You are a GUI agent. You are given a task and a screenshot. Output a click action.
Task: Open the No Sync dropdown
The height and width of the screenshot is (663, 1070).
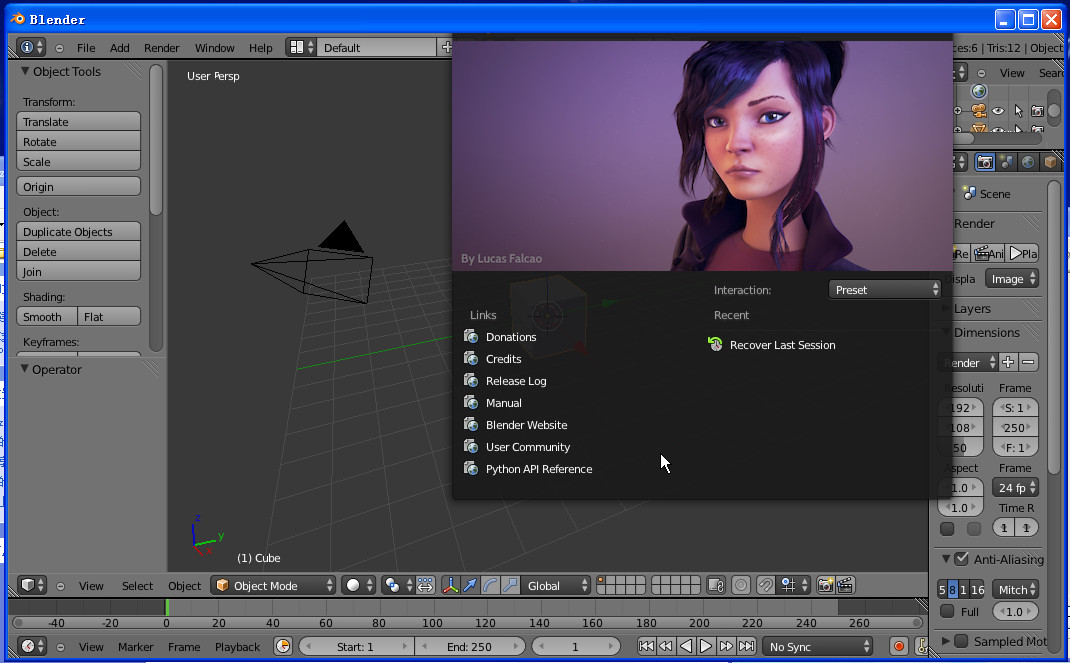tap(816, 647)
